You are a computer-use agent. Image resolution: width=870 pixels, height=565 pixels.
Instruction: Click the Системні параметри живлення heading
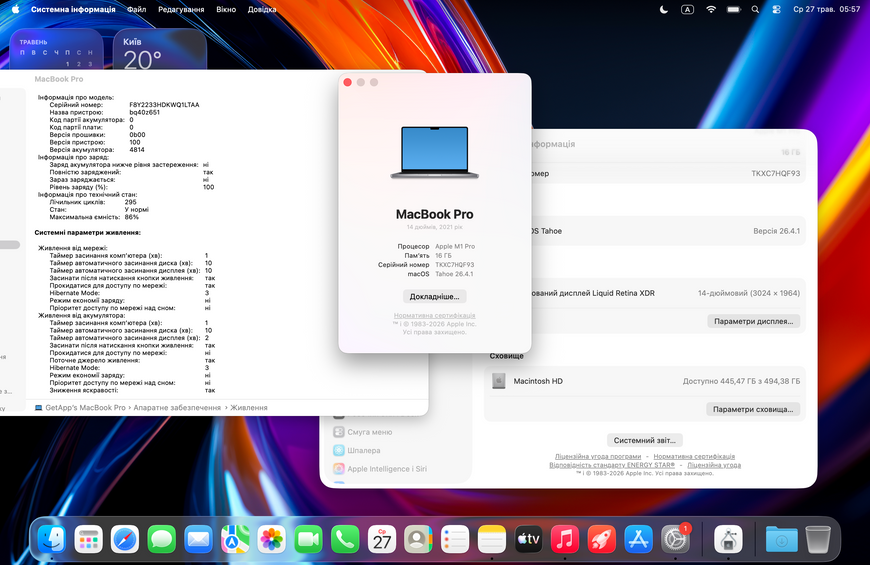click(x=88, y=233)
